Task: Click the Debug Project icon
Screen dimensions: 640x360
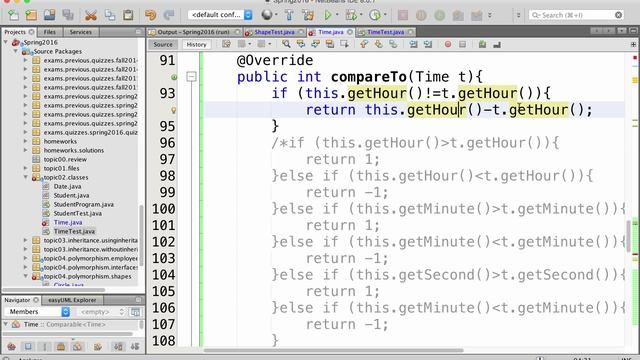Action: [x=351, y=16]
